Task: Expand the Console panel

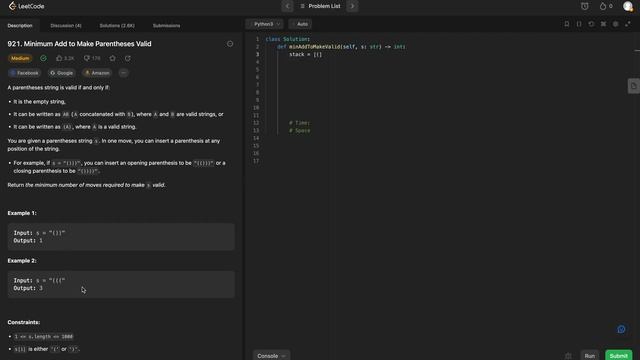Action: tap(271, 356)
